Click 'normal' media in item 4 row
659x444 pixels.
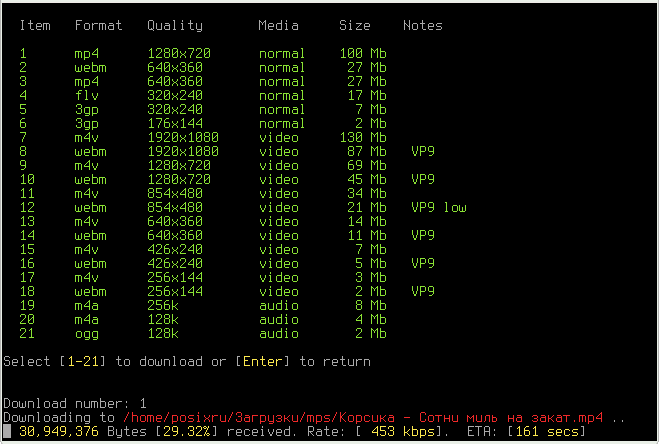click(x=282, y=95)
